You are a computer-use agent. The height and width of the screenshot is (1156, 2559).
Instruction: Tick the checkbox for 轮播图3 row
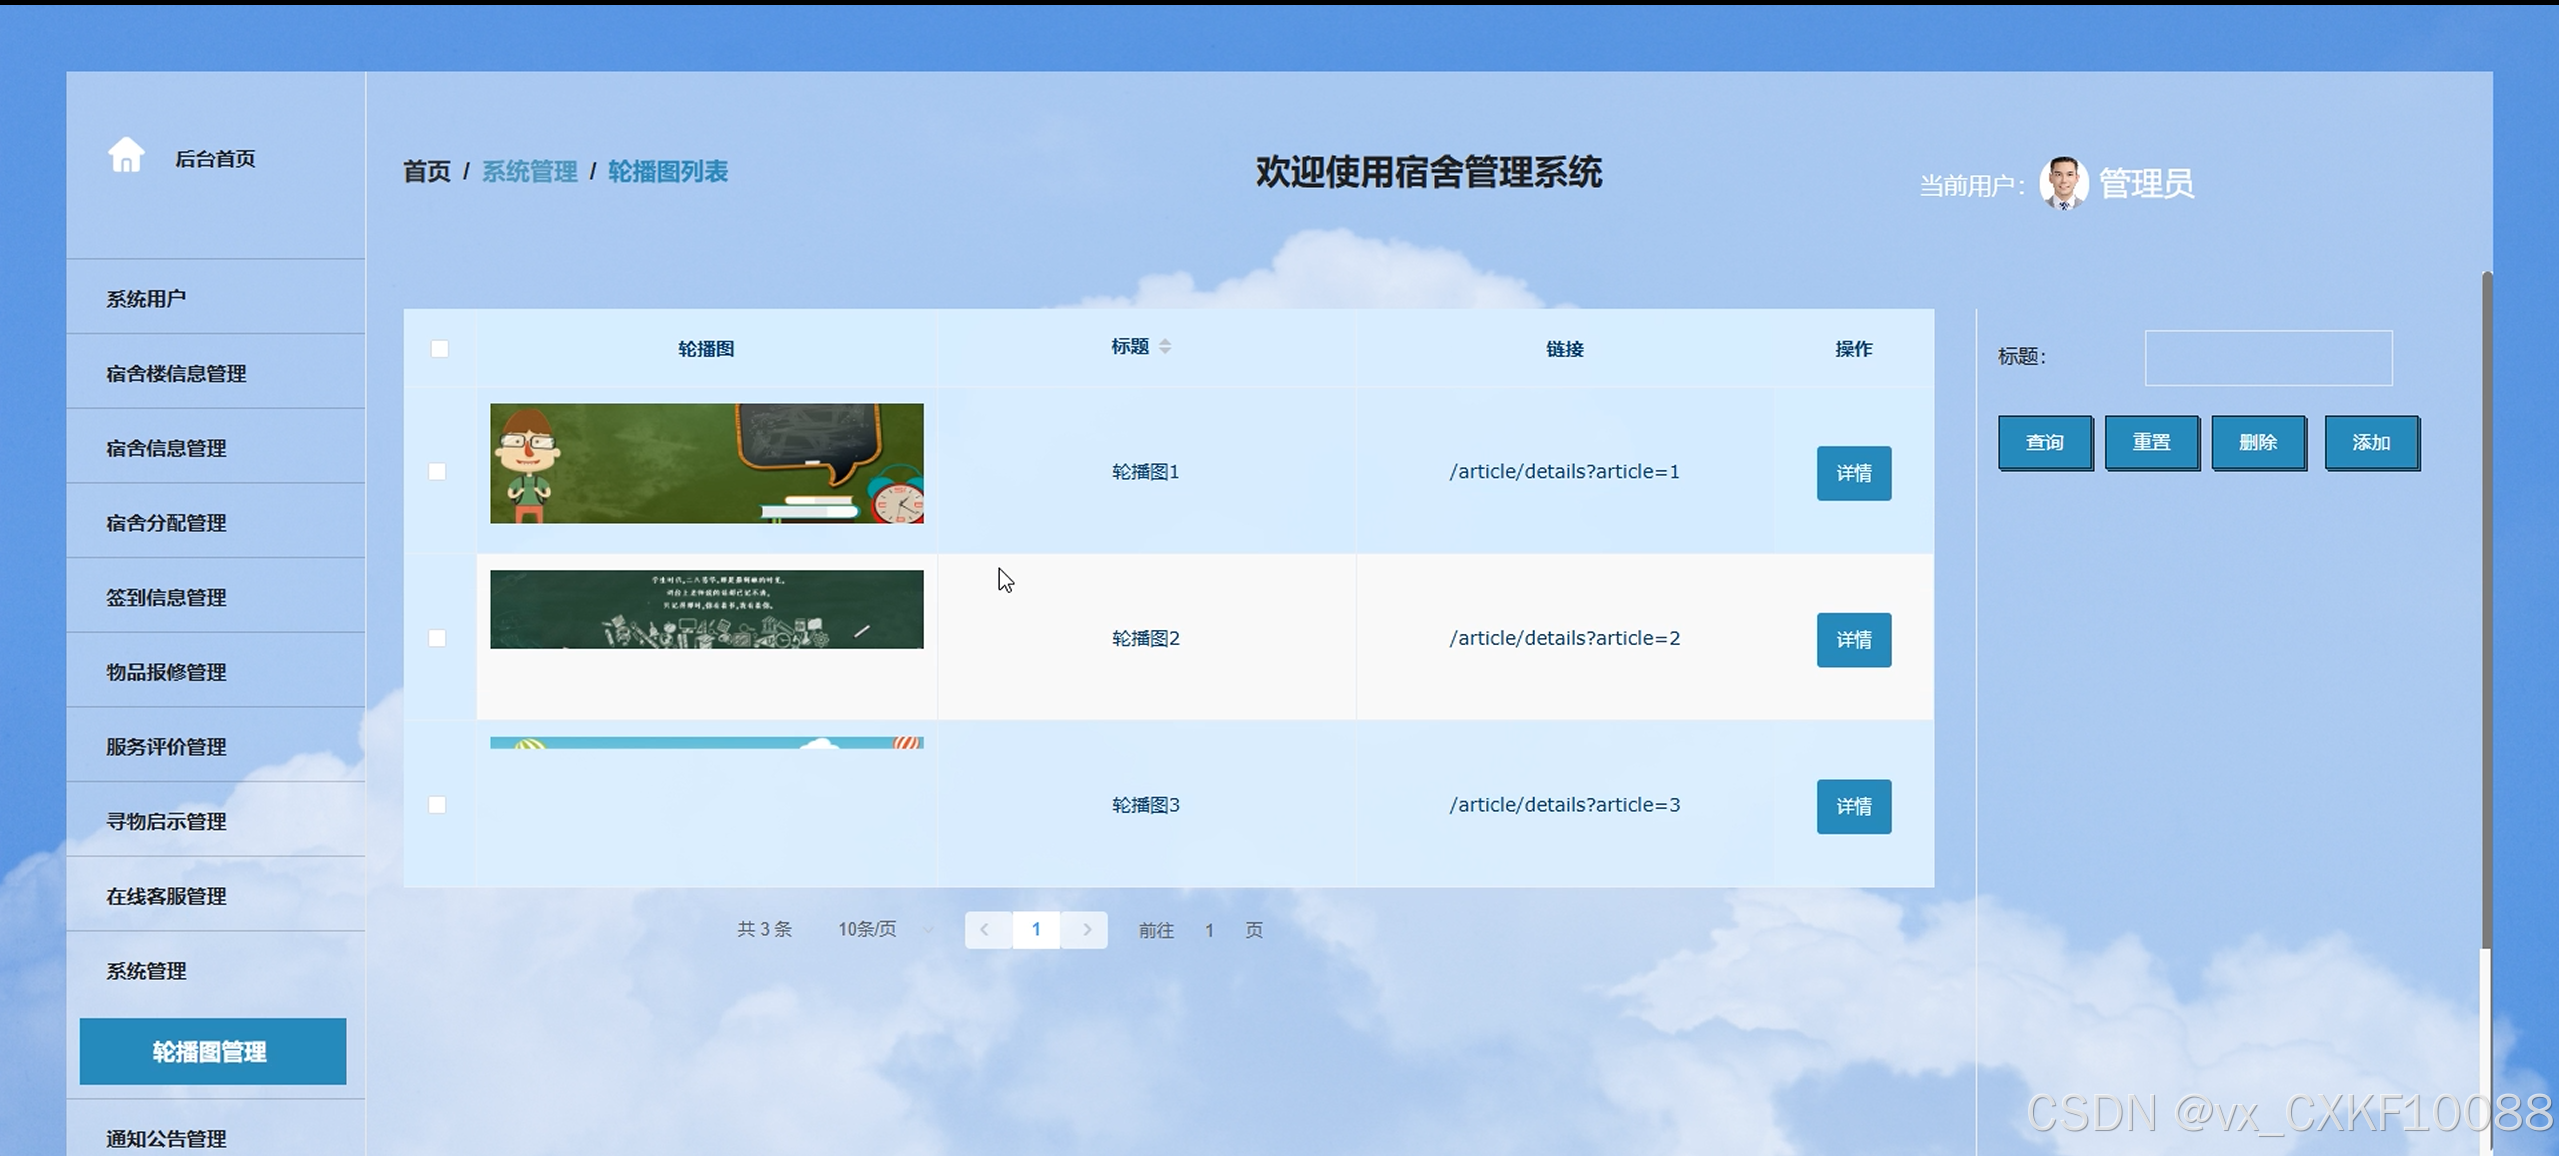438,805
